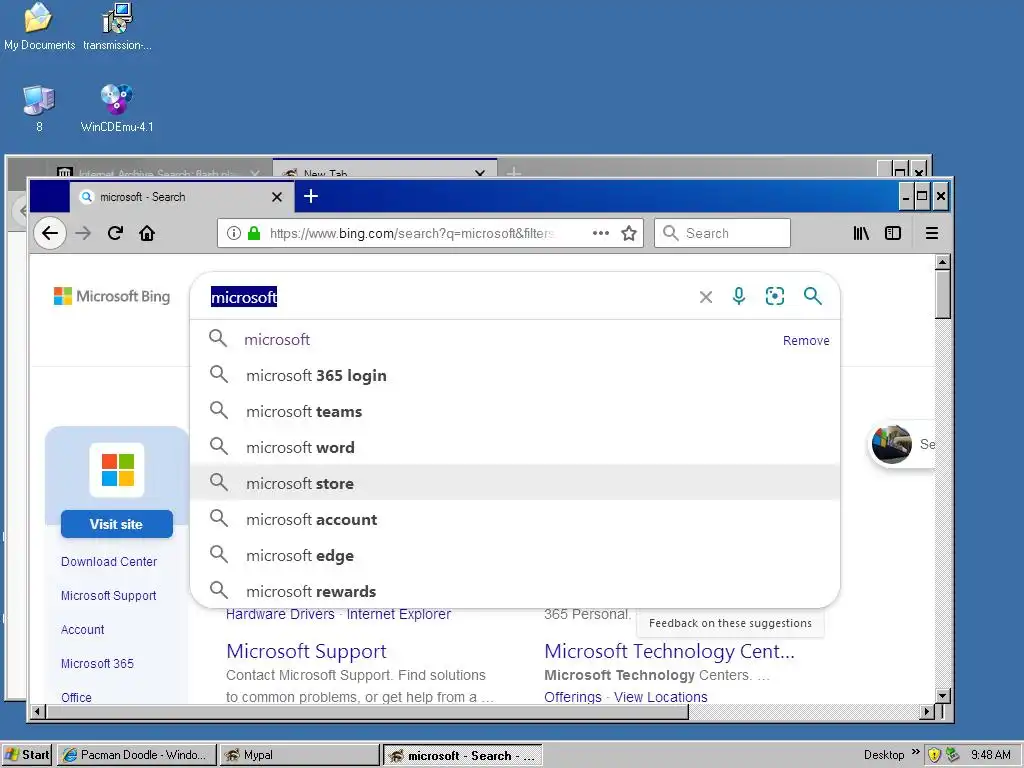The width and height of the screenshot is (1024, 768).
Task: Choose suggestion 'microsoft store'
Action: tap(515, 483)
